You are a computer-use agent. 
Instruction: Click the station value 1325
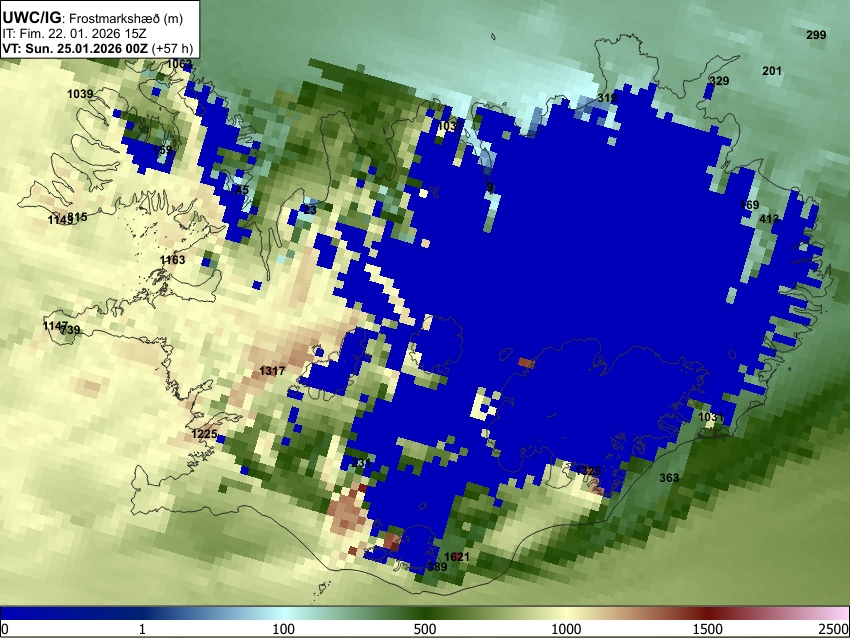click(588, 471)
